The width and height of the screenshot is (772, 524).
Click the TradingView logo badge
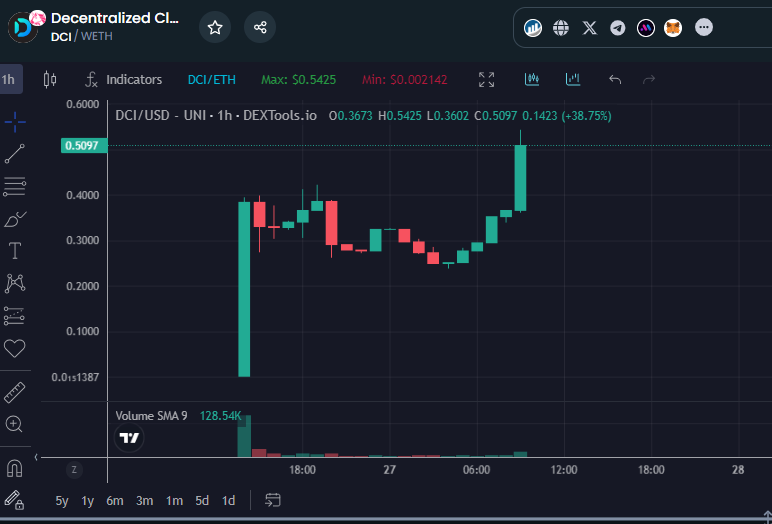[x=129, y=438]
